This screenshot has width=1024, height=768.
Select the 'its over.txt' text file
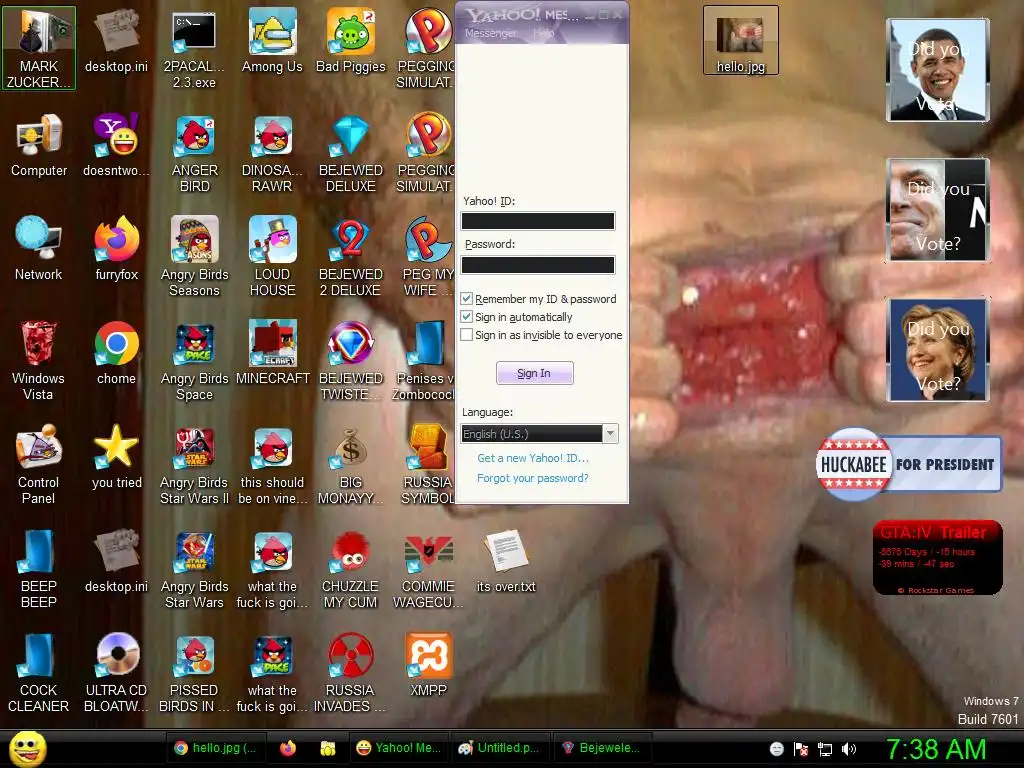506,561
